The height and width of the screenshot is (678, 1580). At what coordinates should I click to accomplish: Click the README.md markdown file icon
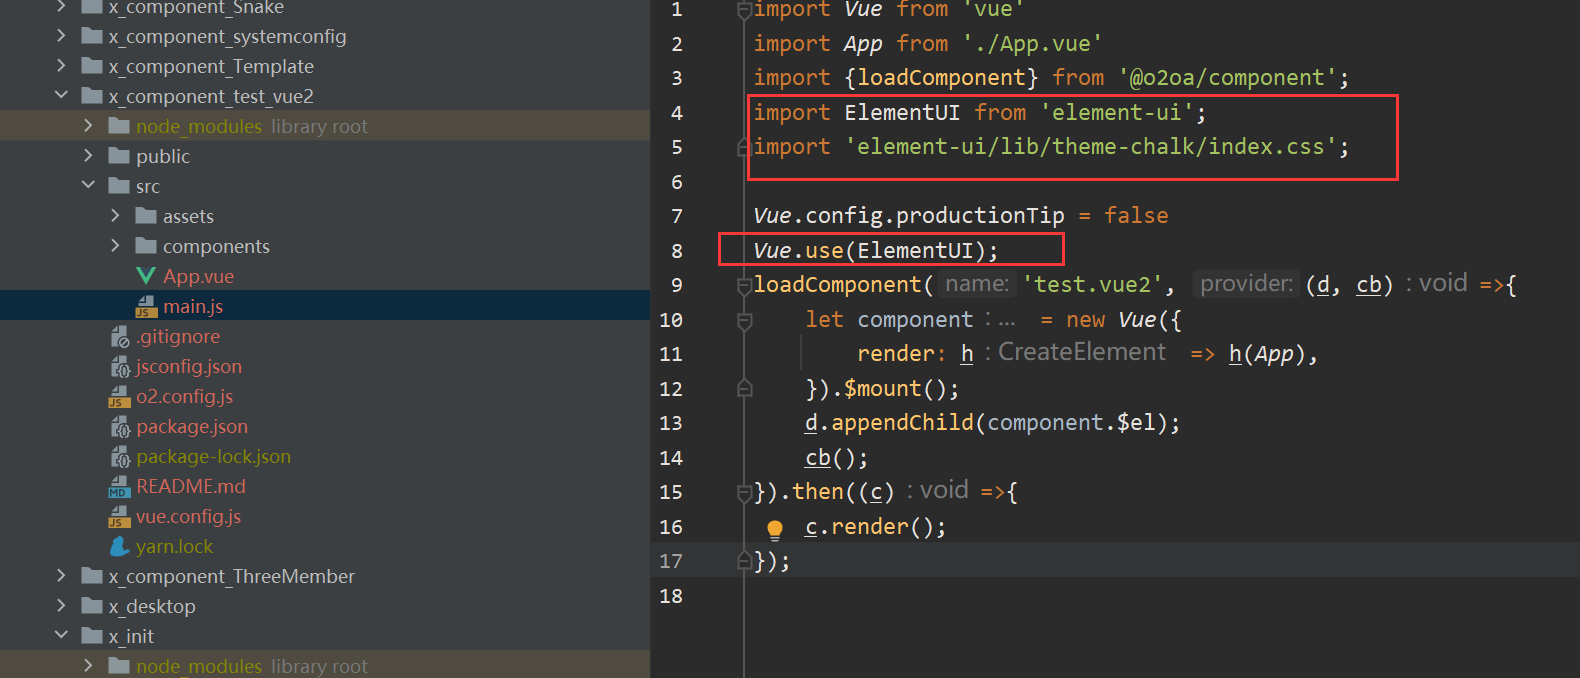click(x=120, y=487)
